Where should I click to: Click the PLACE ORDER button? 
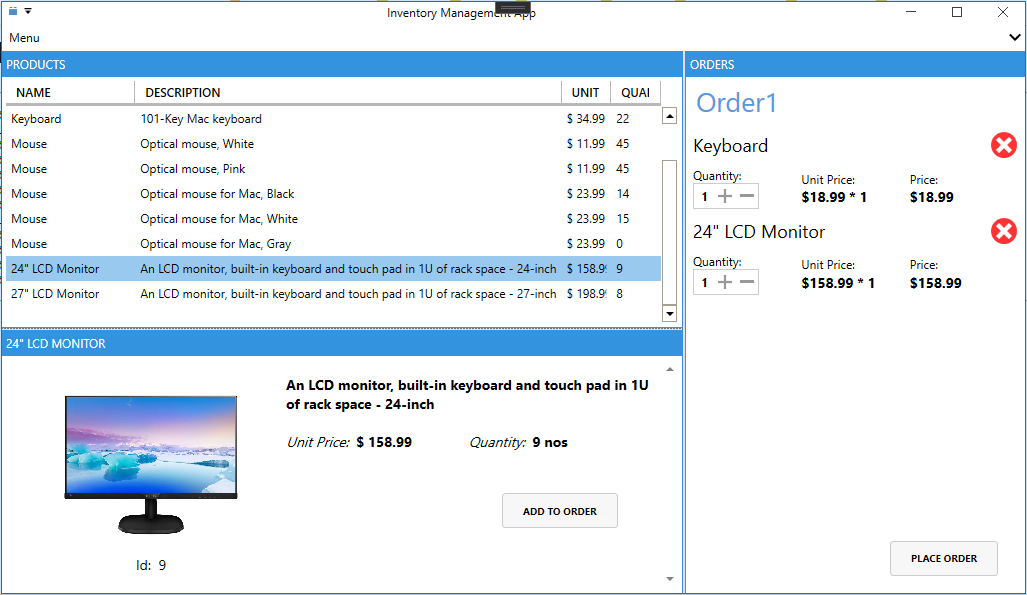coord(943,558)
